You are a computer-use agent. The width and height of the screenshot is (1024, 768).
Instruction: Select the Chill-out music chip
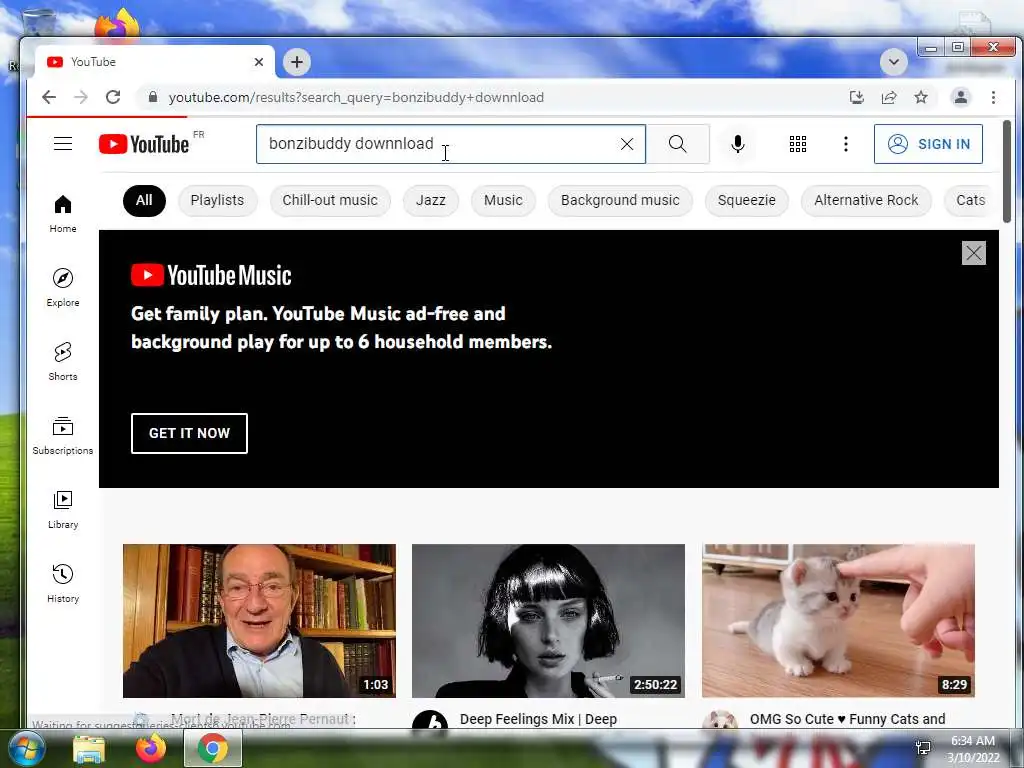[x=330, y=200]
